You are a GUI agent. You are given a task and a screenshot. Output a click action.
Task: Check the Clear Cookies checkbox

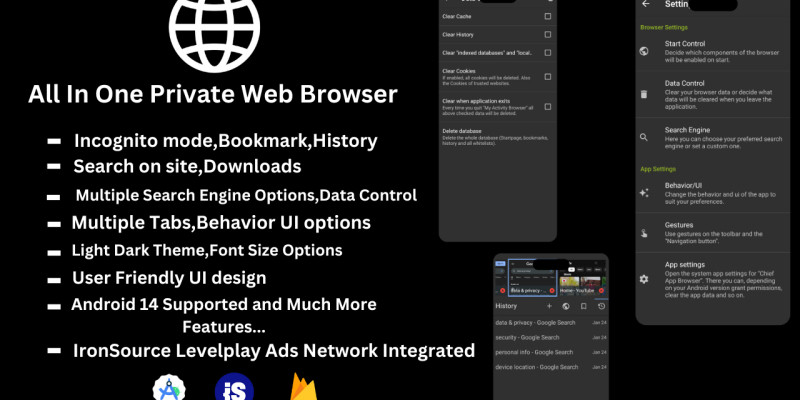click(x=547, y=76)
